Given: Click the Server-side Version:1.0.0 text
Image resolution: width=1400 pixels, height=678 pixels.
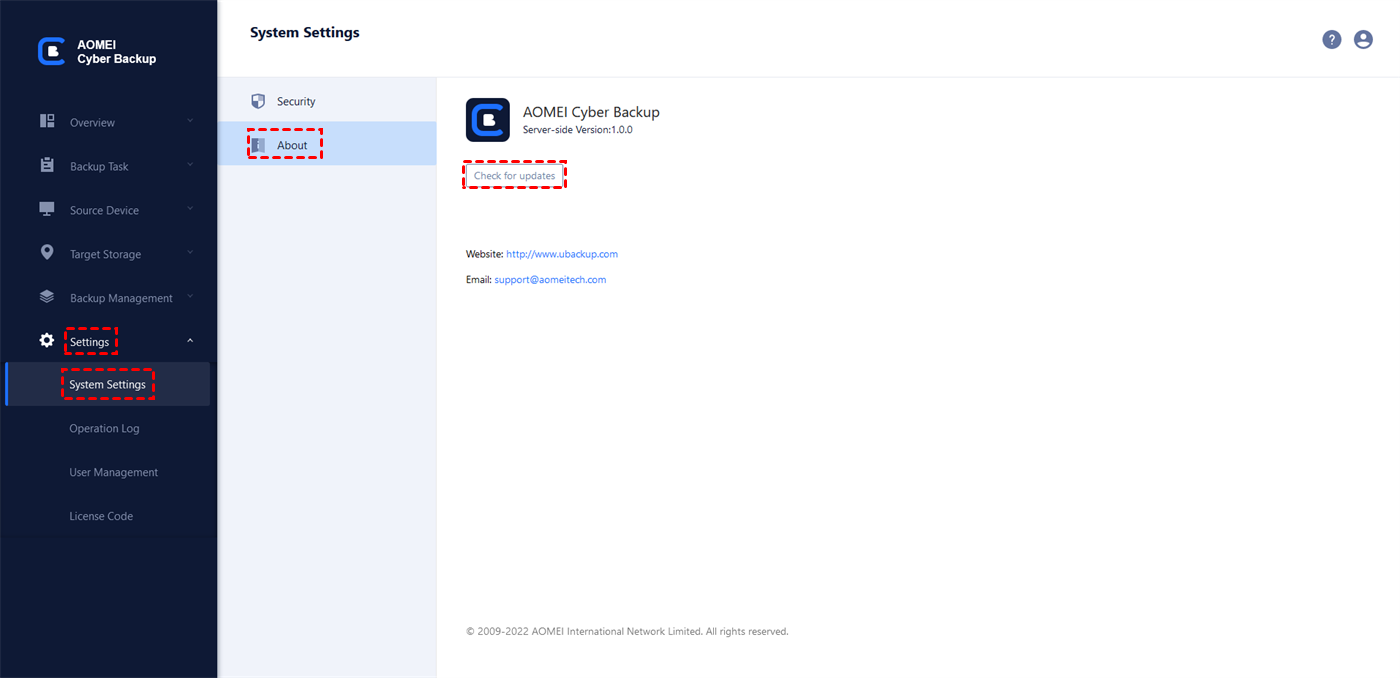Looking at the screenshot, I should (578, 130).
